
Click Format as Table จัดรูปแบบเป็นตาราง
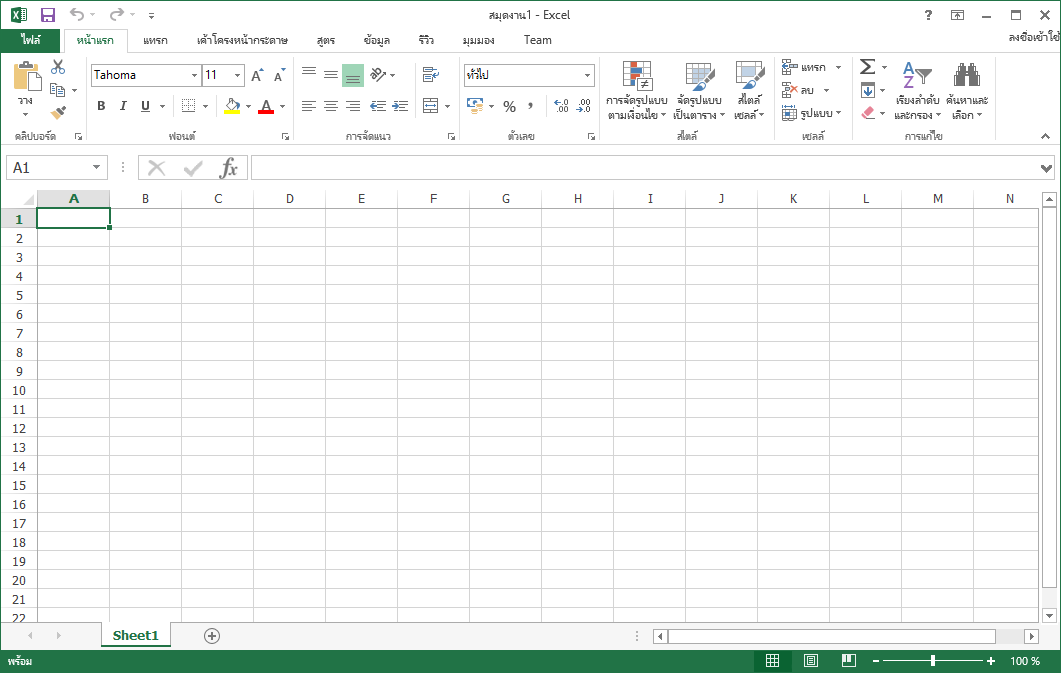click(x=699, y=91)
